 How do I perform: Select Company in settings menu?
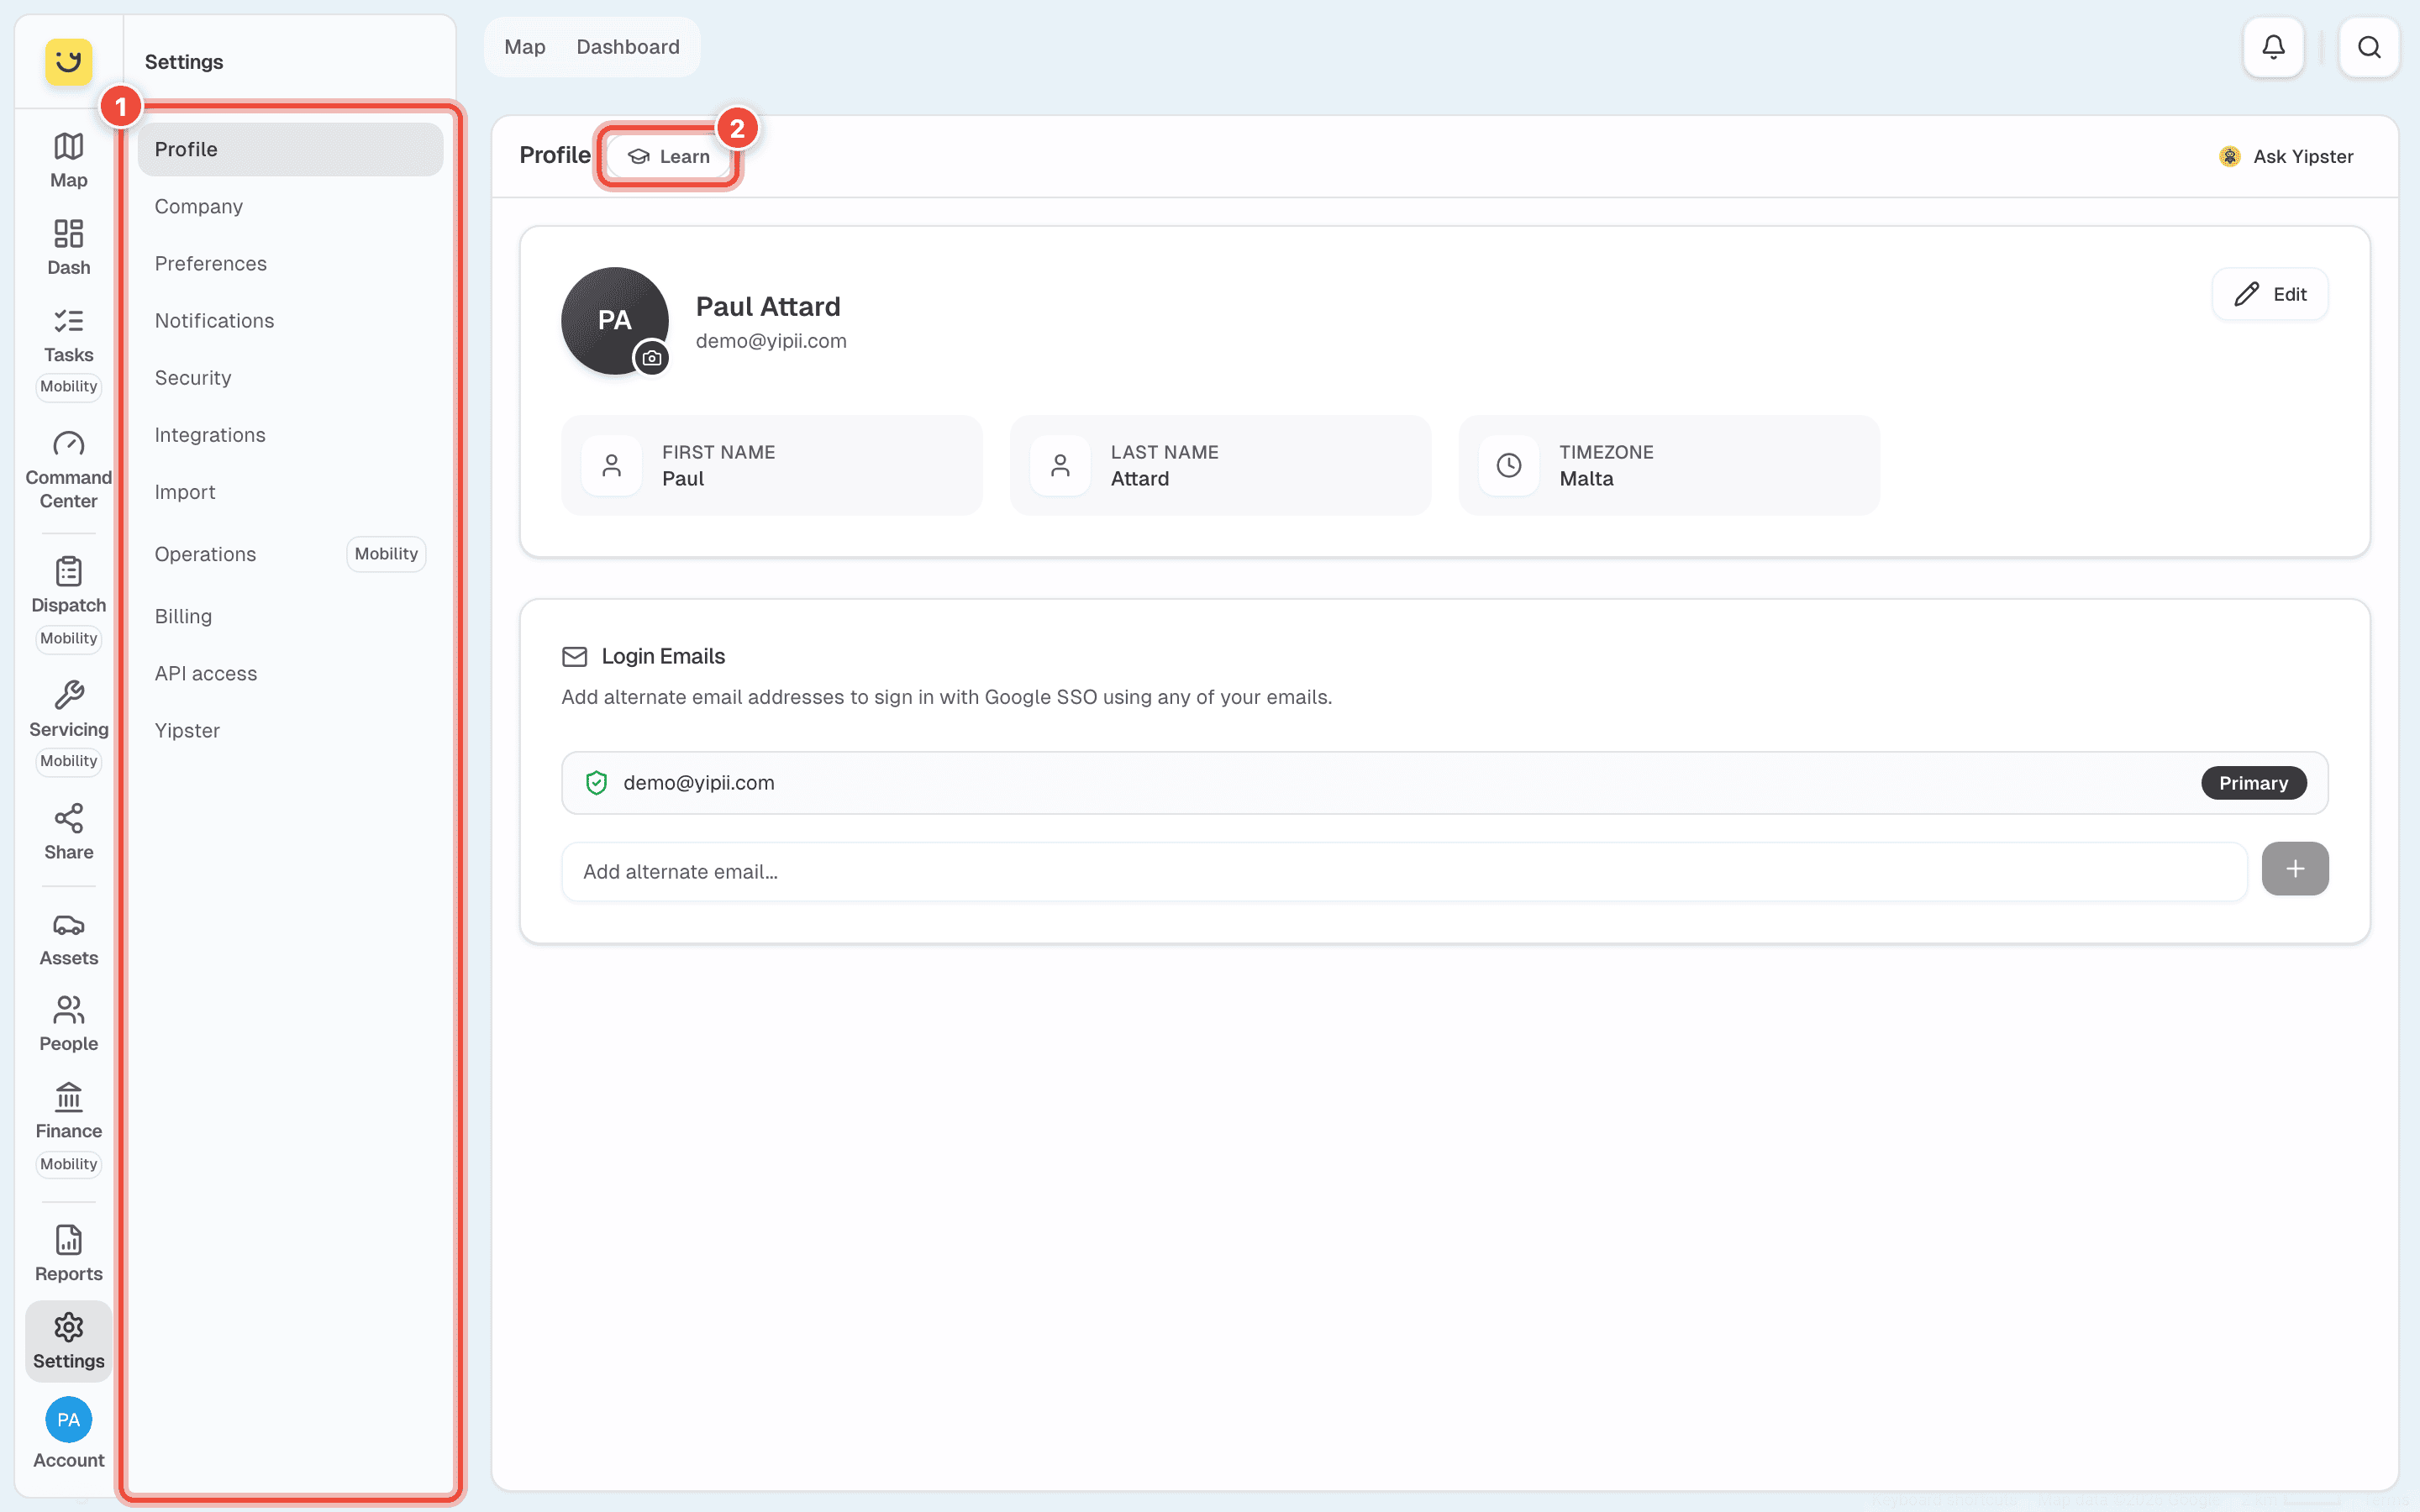click(290, 206)
